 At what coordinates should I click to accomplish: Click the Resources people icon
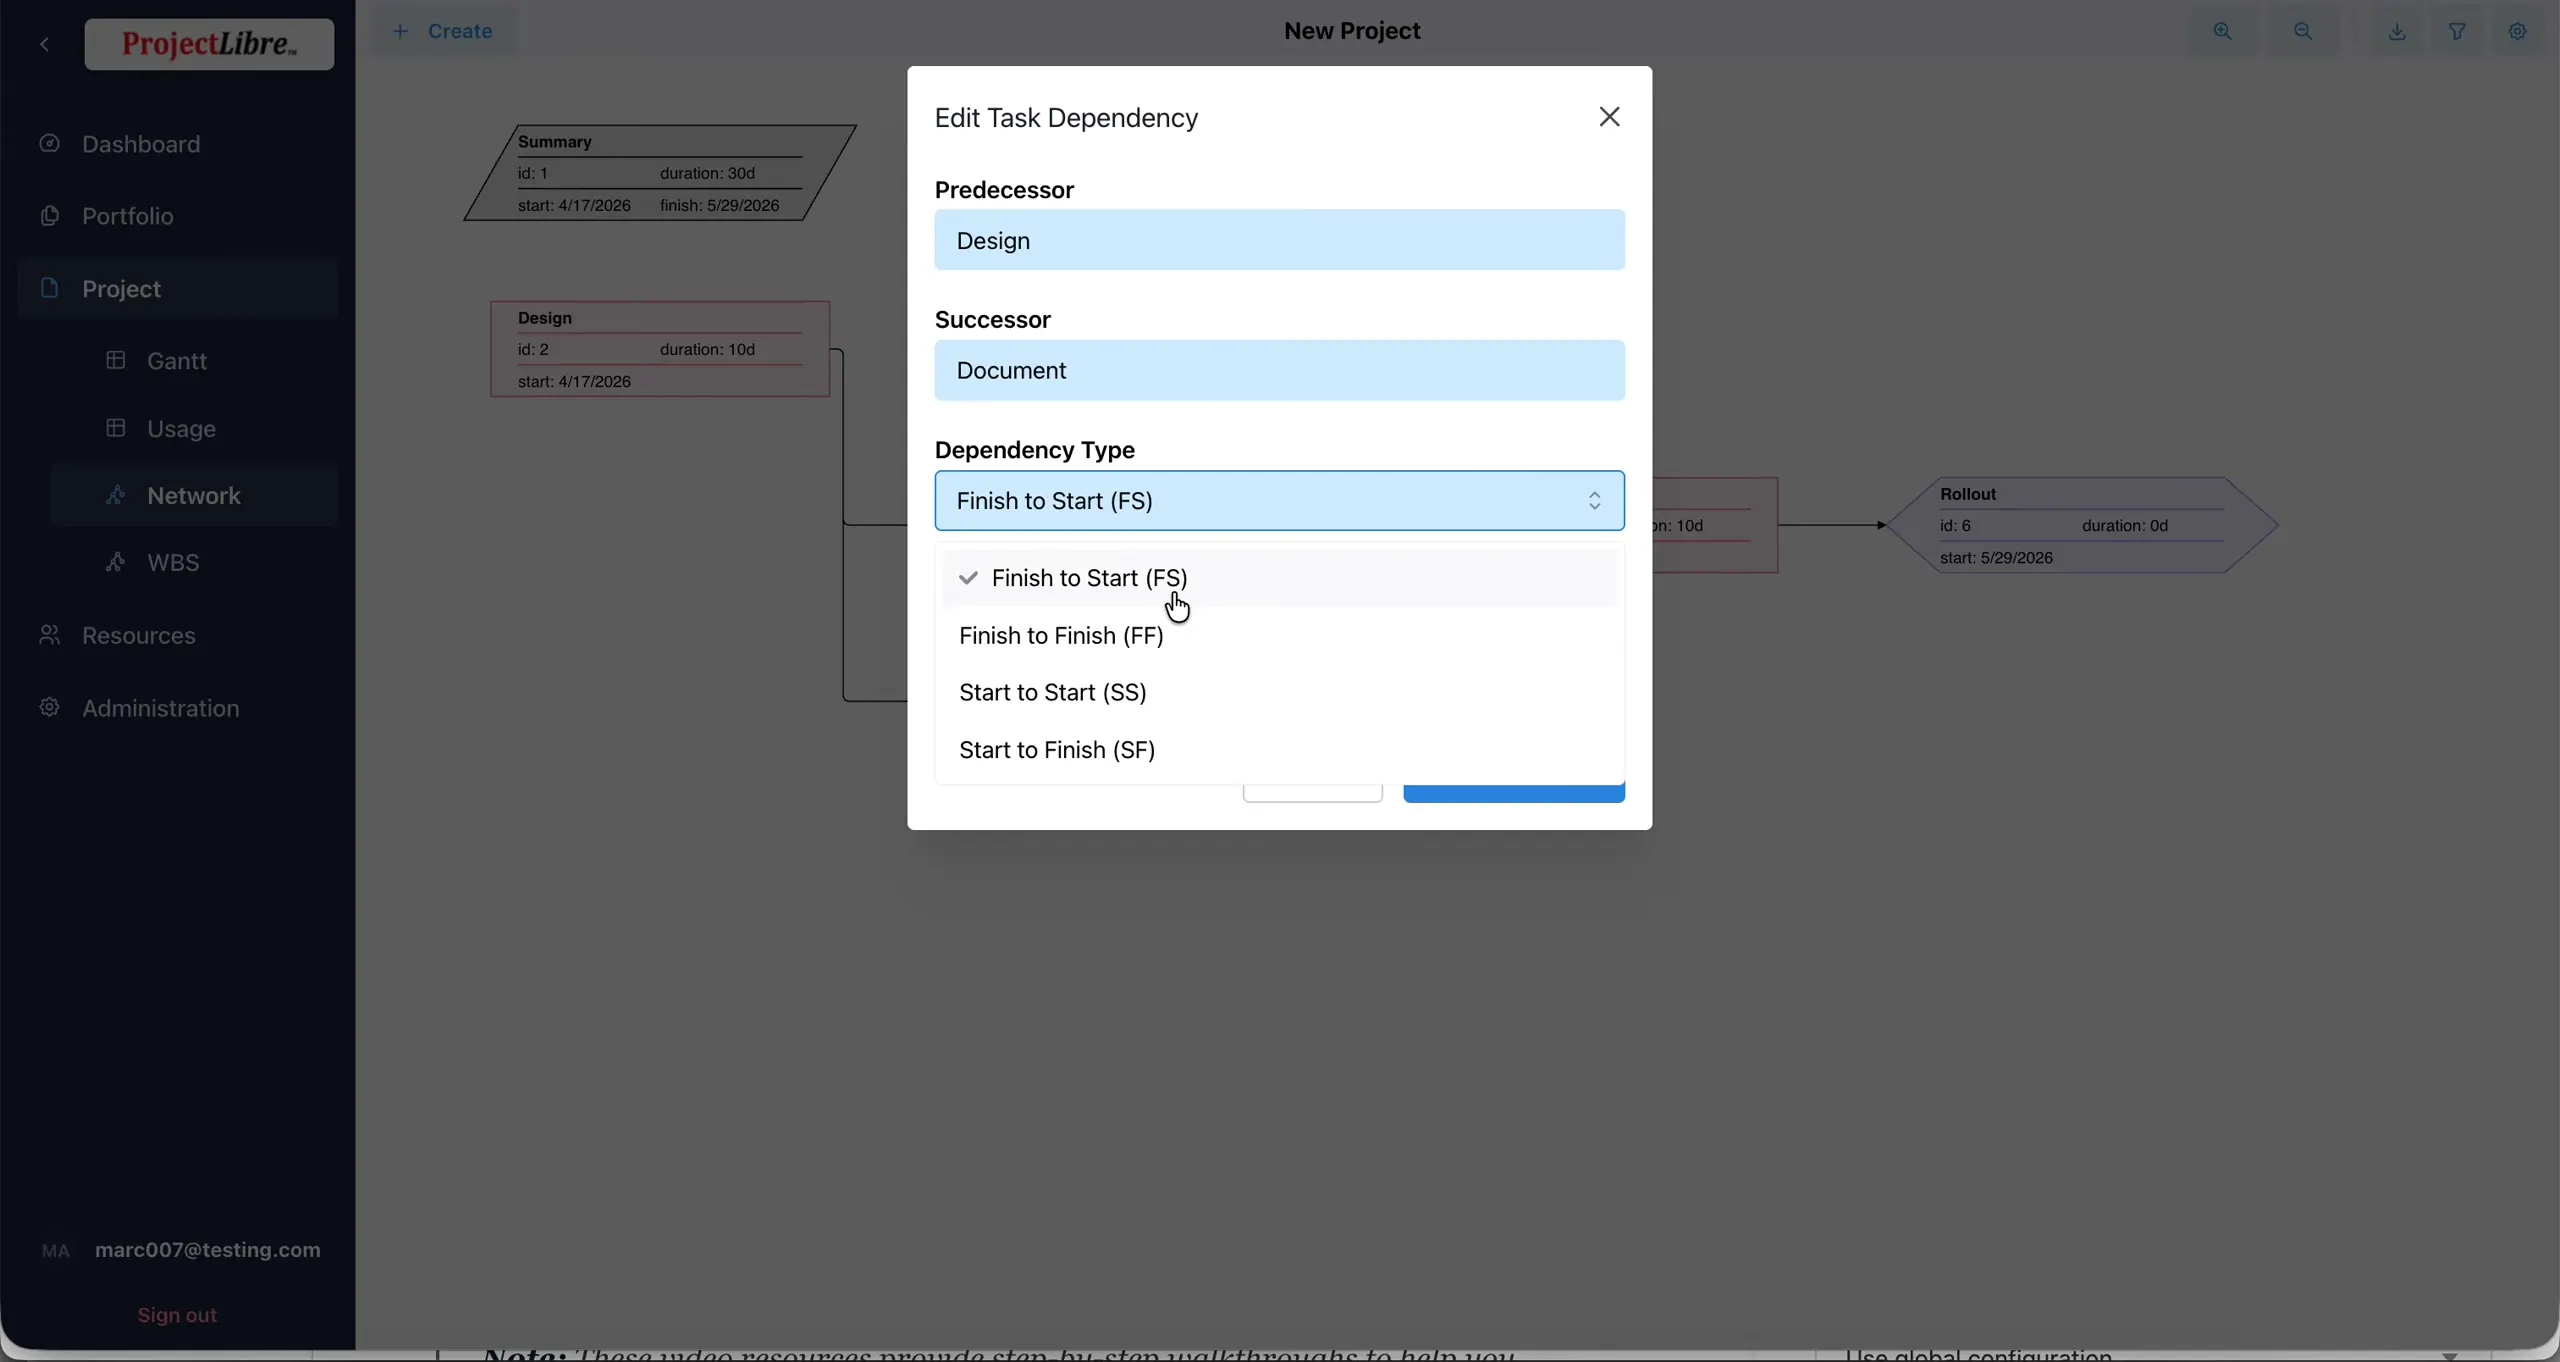point(49,635)
